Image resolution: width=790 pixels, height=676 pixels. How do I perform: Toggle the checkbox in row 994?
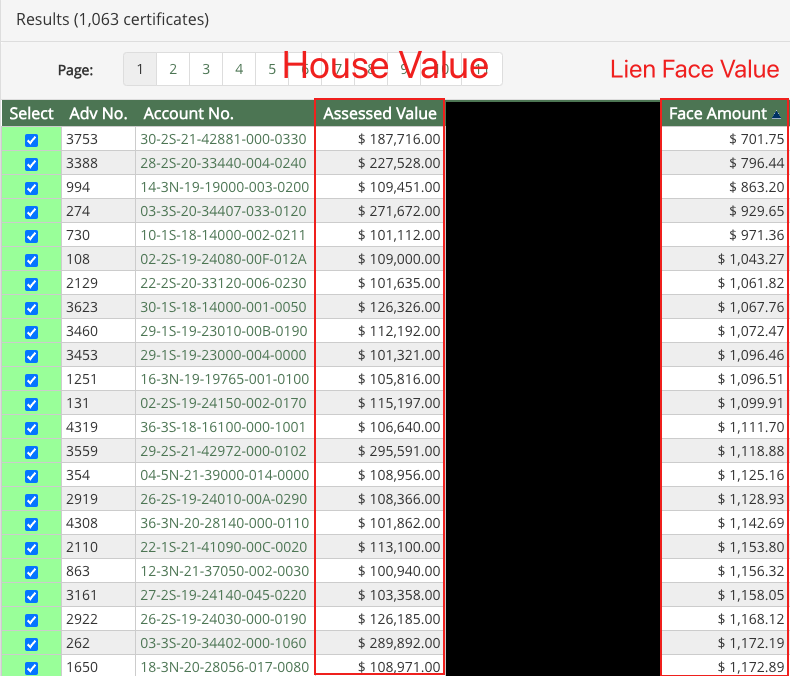[x=31, y=188]
